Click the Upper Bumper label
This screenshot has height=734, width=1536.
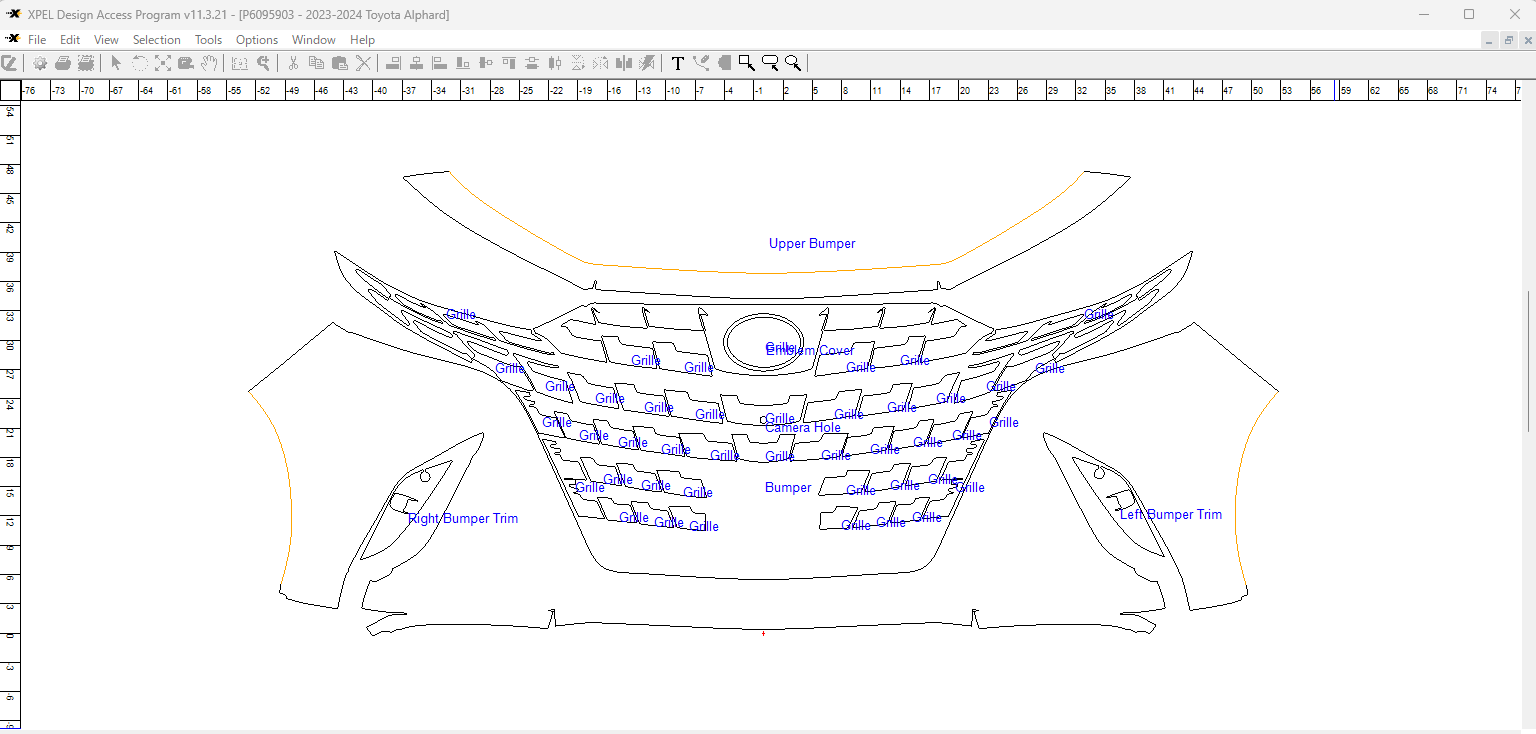[x=812, y=243]
